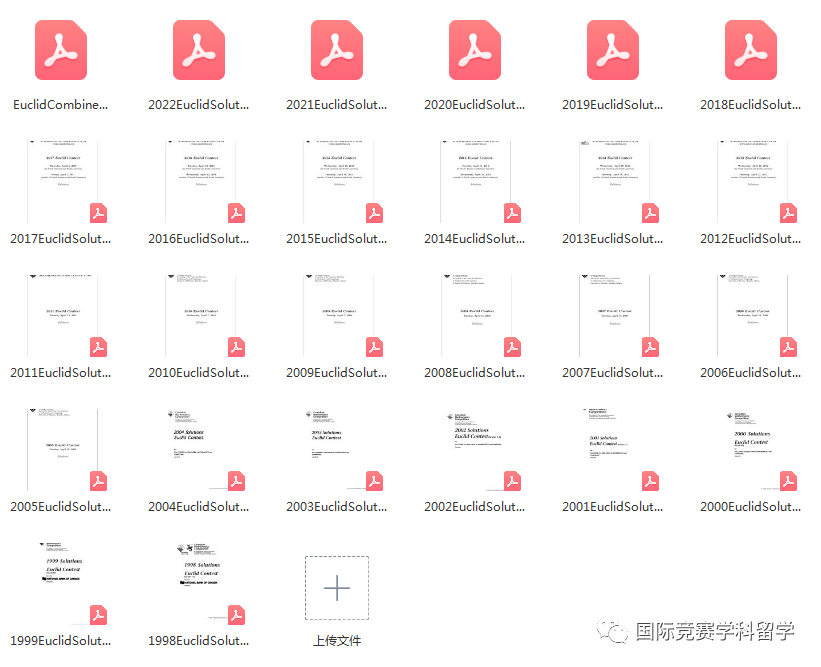821x667 pixels.
Task: Click the file name 2018EuclidSolut...
Action: point(751,105)
